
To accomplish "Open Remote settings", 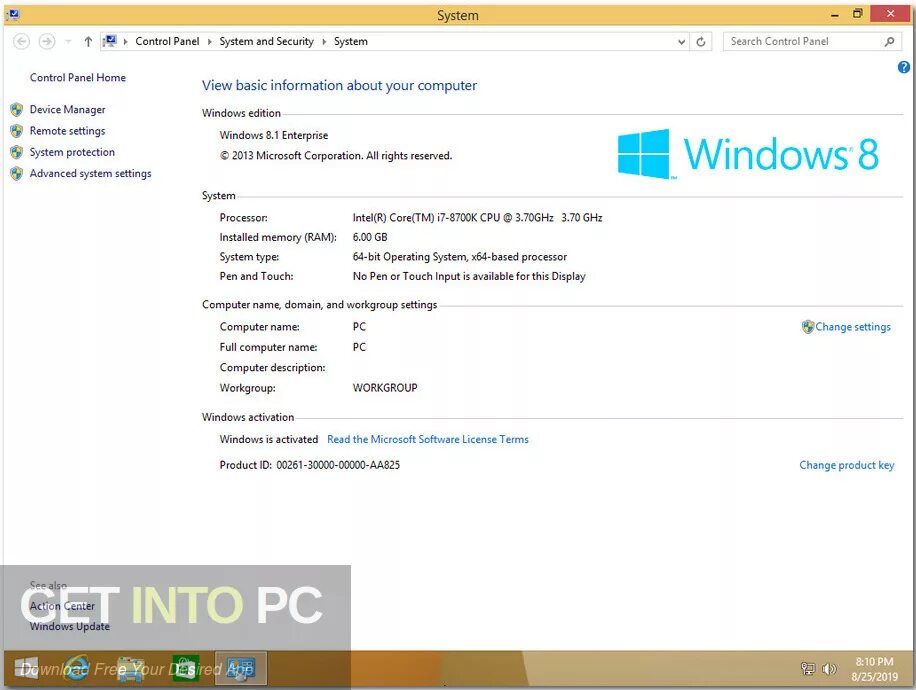I will (68, 131).
